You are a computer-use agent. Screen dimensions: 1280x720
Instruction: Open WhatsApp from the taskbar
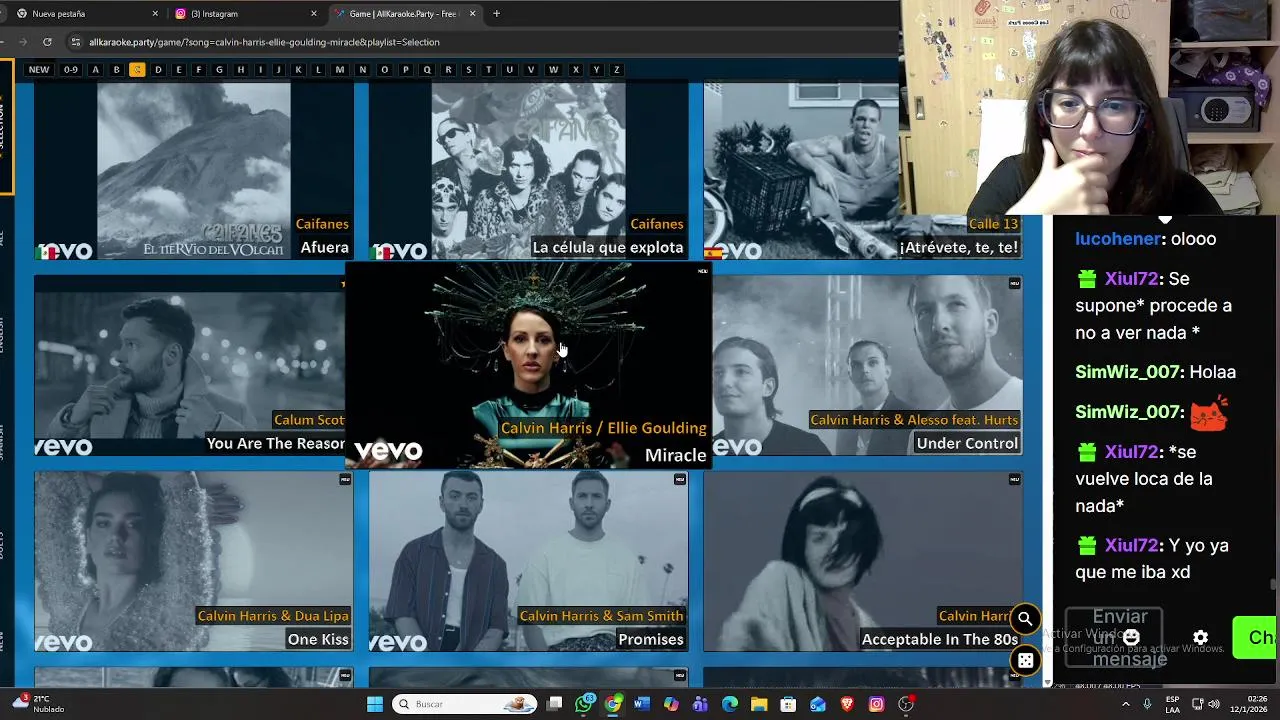coord(584,704)
